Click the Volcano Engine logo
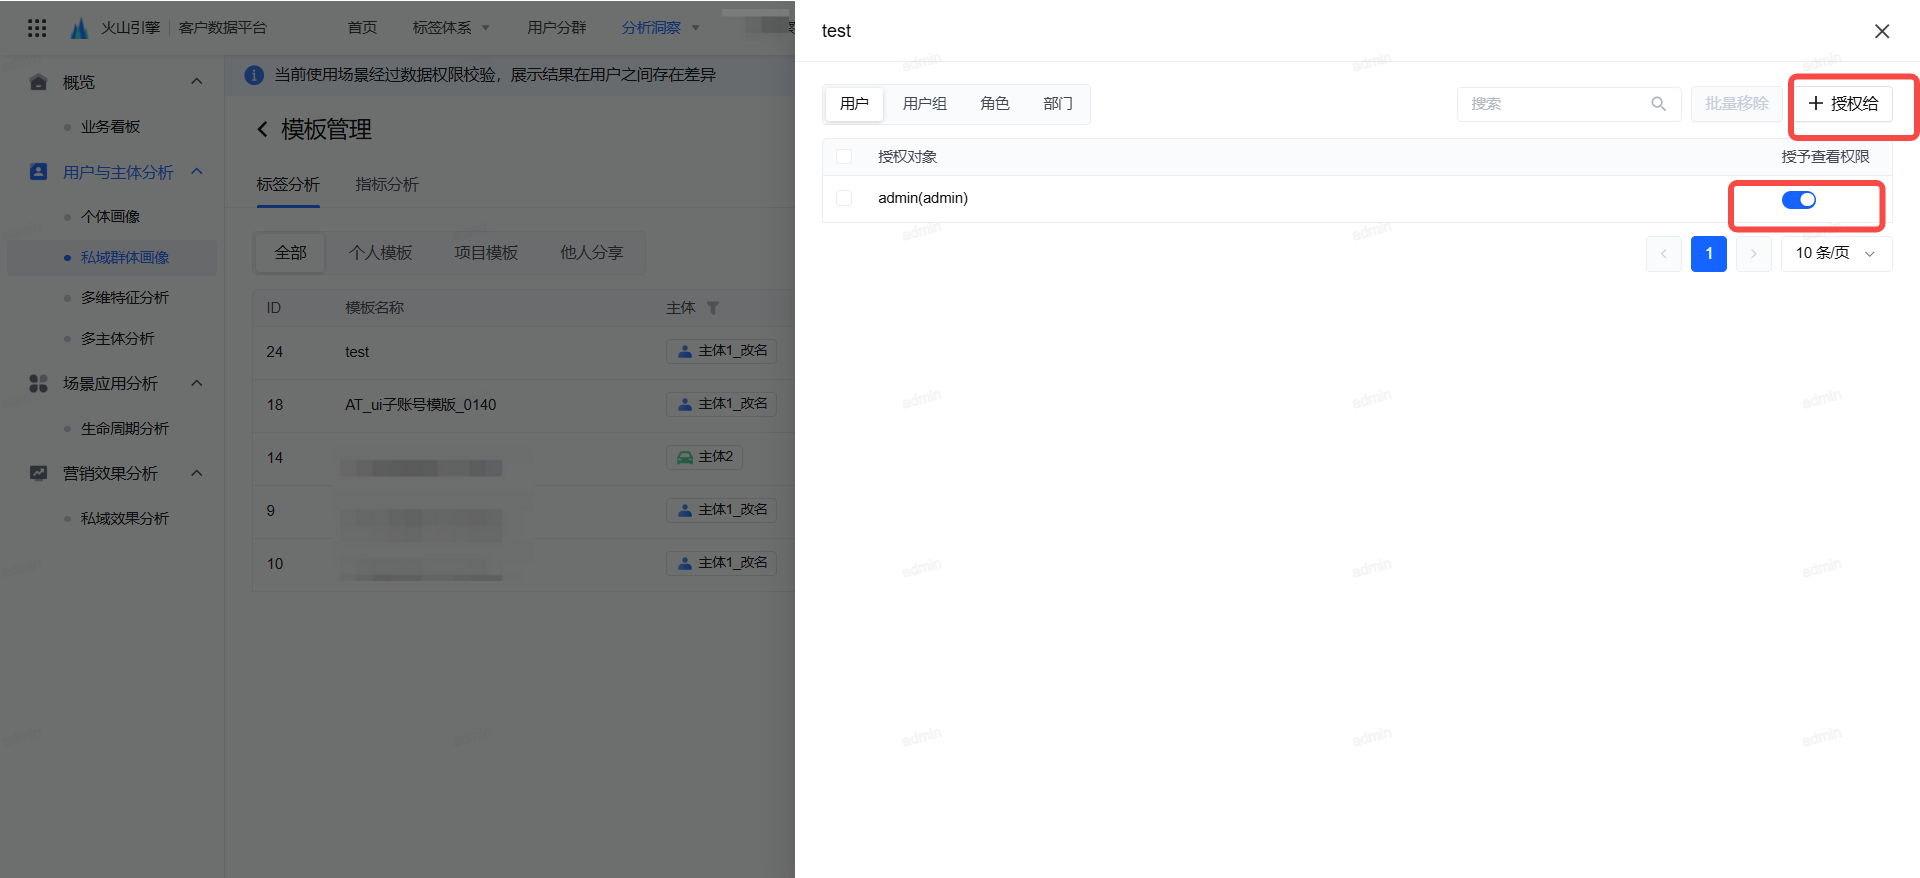1920x878 pixels. pyautogui.click(x=80, y=28)
